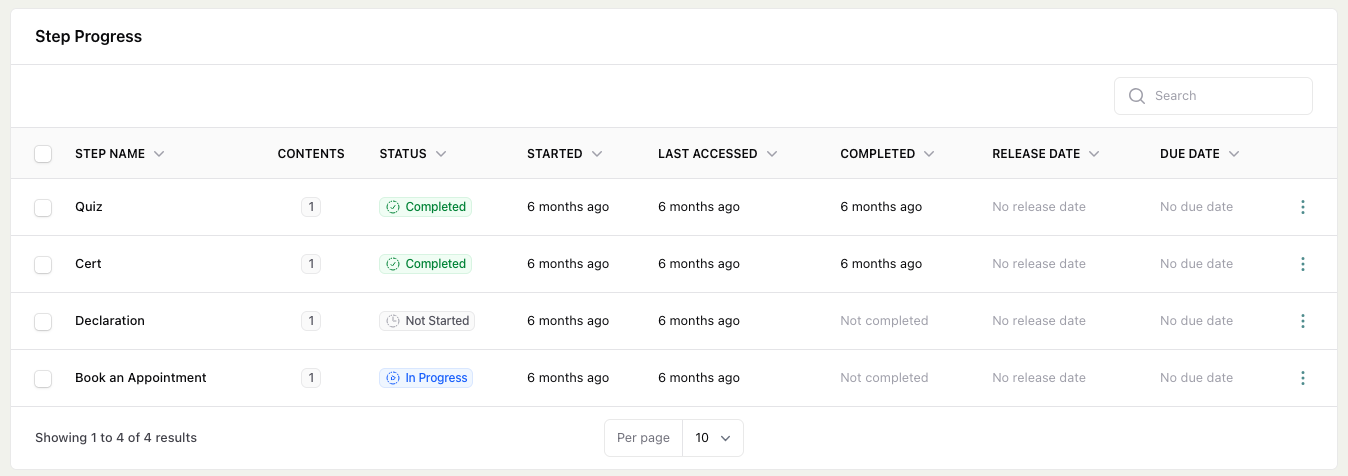Select the Book an Appointment row checkbox
This screenshot has height=476, width=1348.
pos(43,378)
